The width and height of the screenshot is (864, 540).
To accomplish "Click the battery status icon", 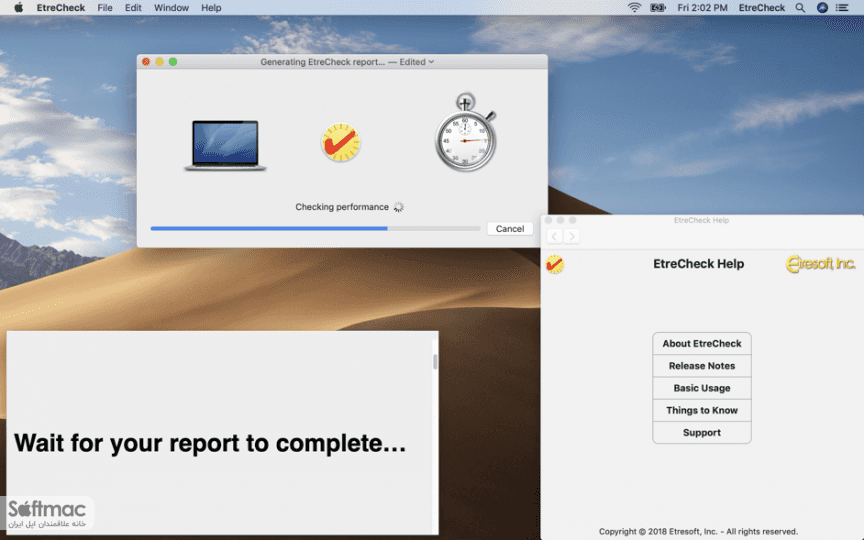I will tap(658, 8).
